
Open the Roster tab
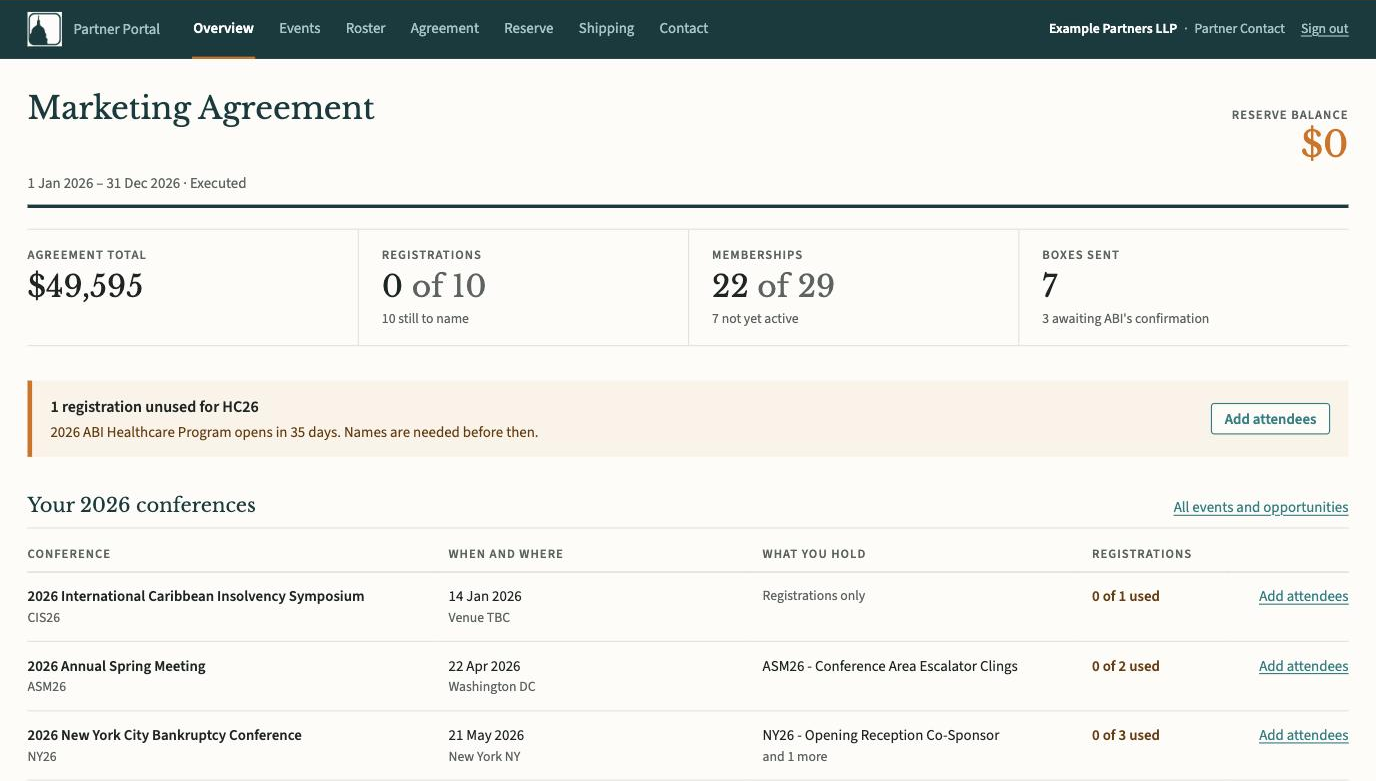tap(365, 28)
